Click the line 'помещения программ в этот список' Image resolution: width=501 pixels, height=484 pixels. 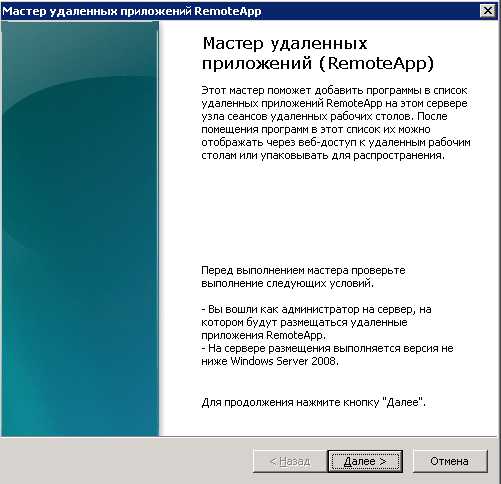[316, 129]
